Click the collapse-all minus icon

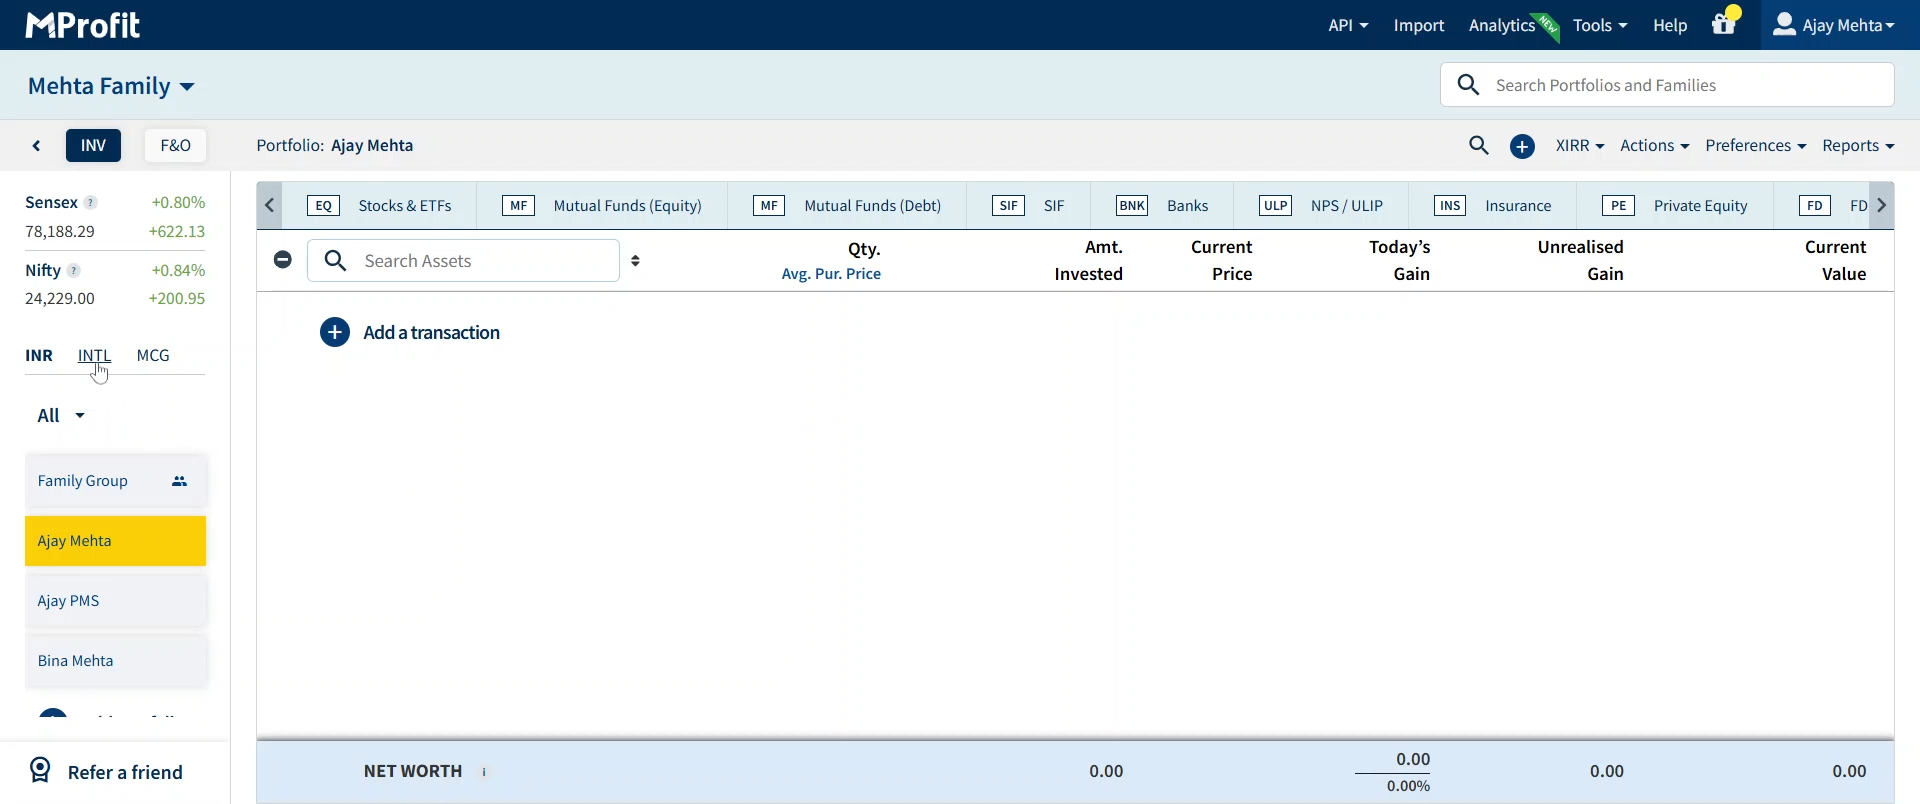tap(283, 260)
